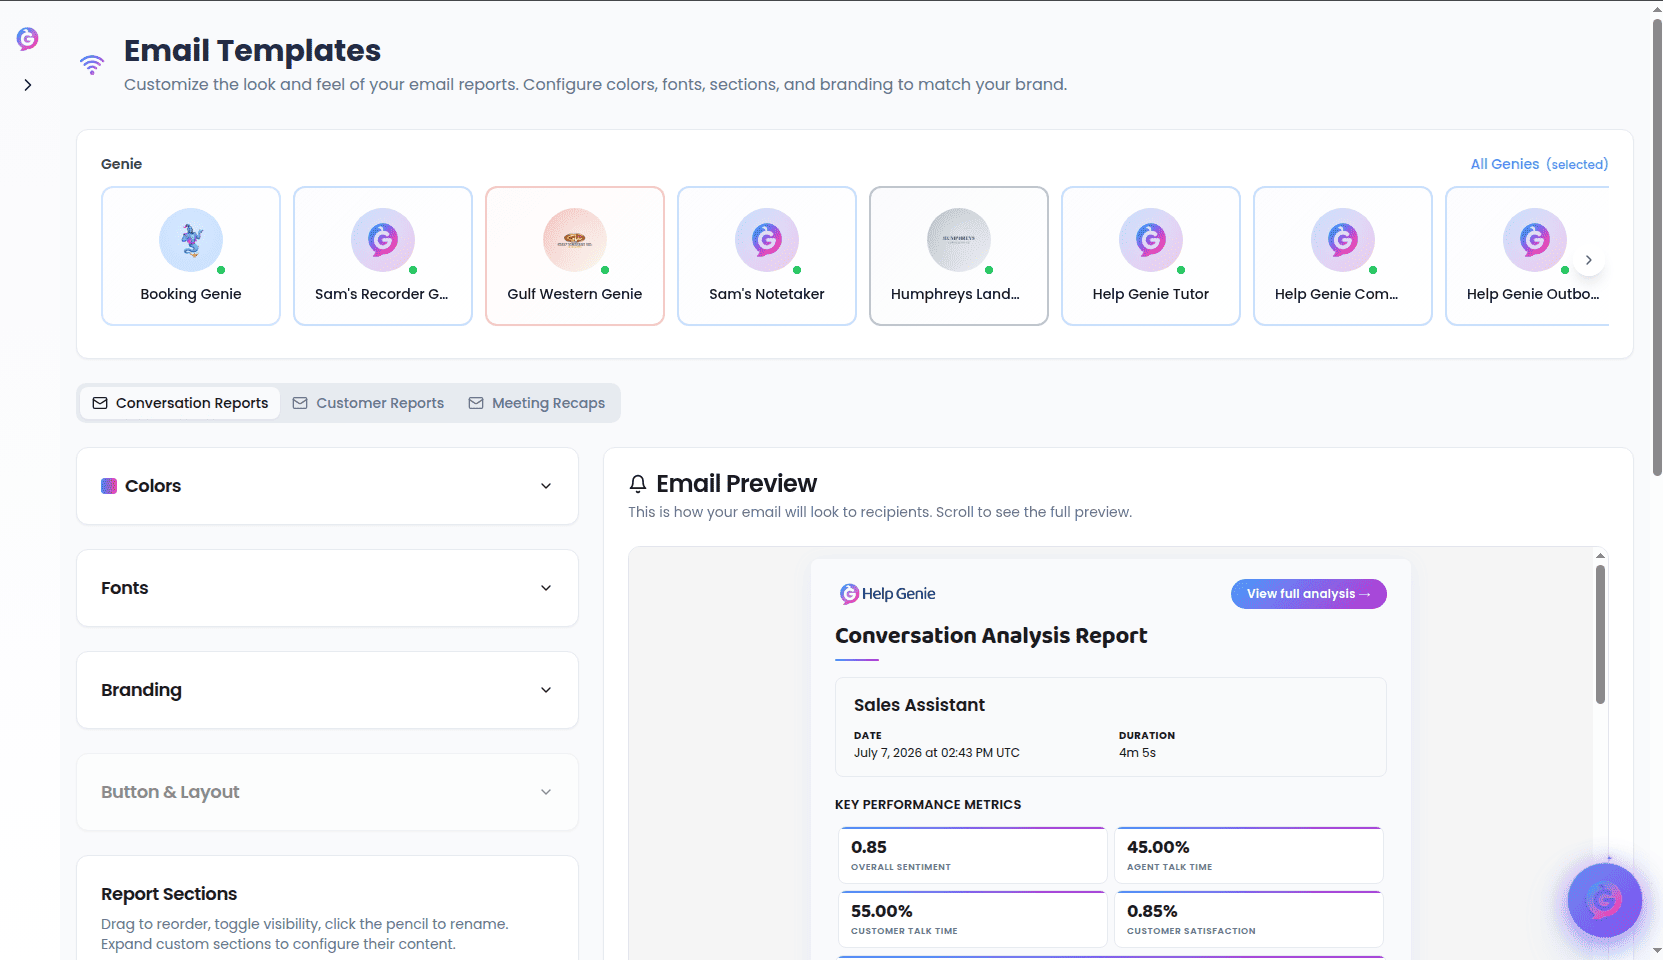Click the July 7, 2026 date value

[937, 753]
